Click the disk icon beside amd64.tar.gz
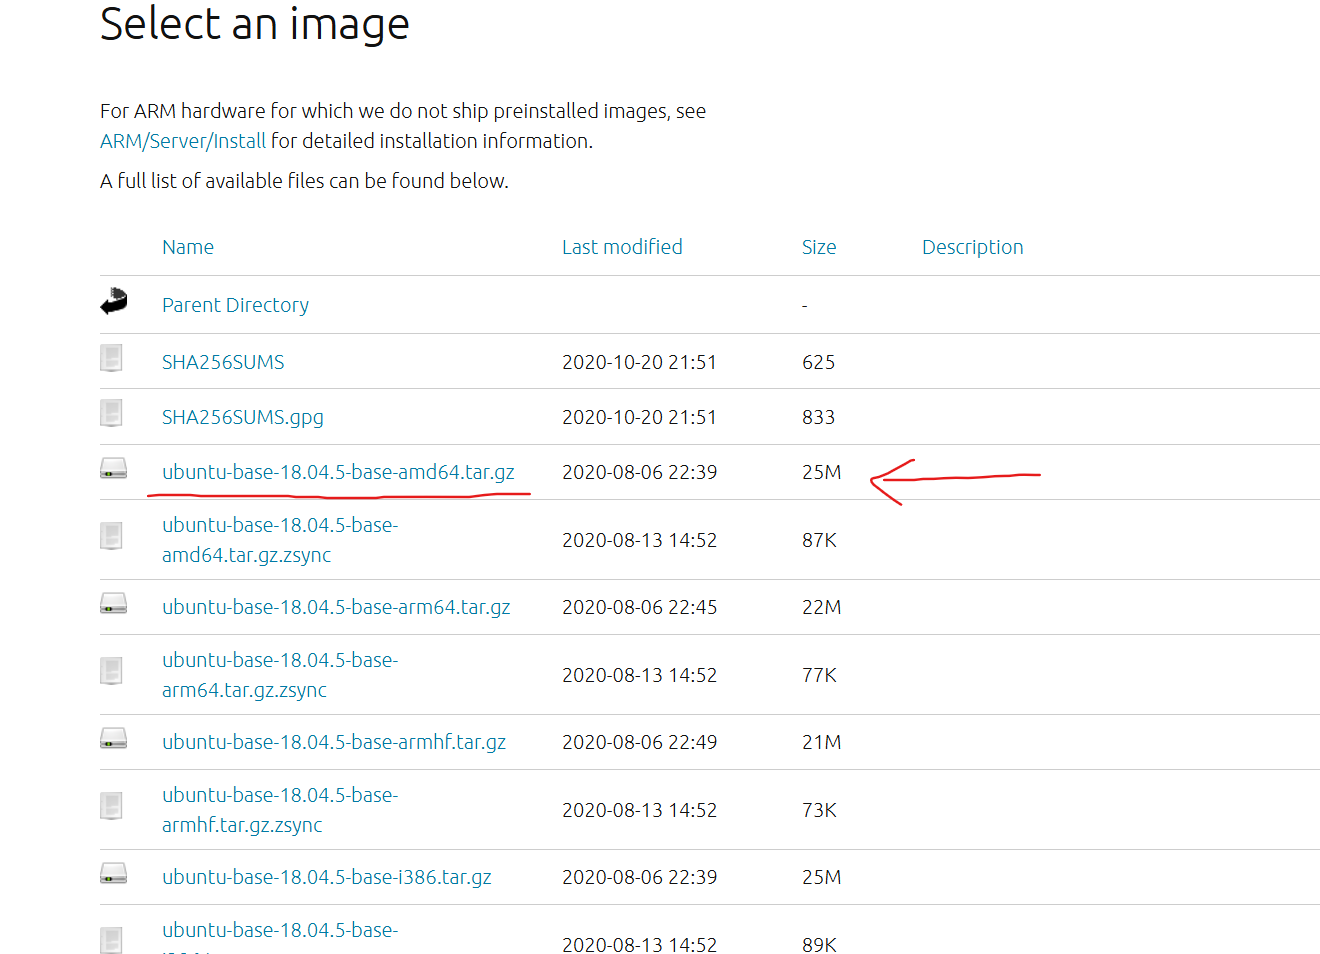Viewport: 1320px width, 954px height. 113,468
